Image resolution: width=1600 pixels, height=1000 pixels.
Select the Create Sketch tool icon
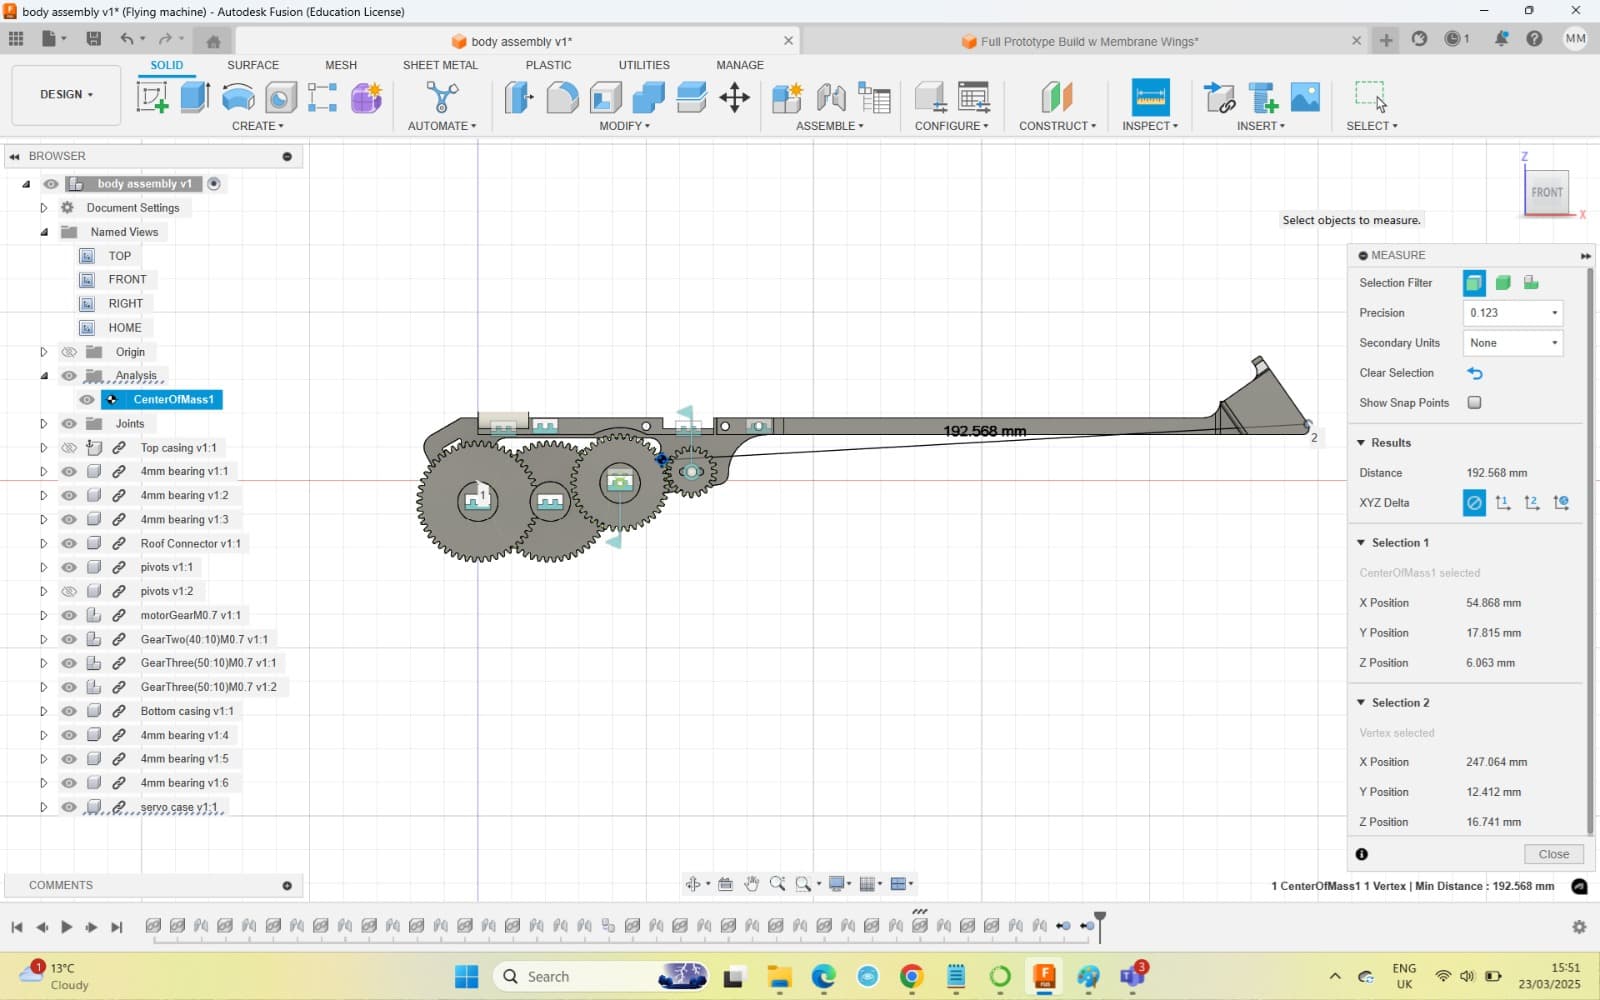[x=152, y=97]
